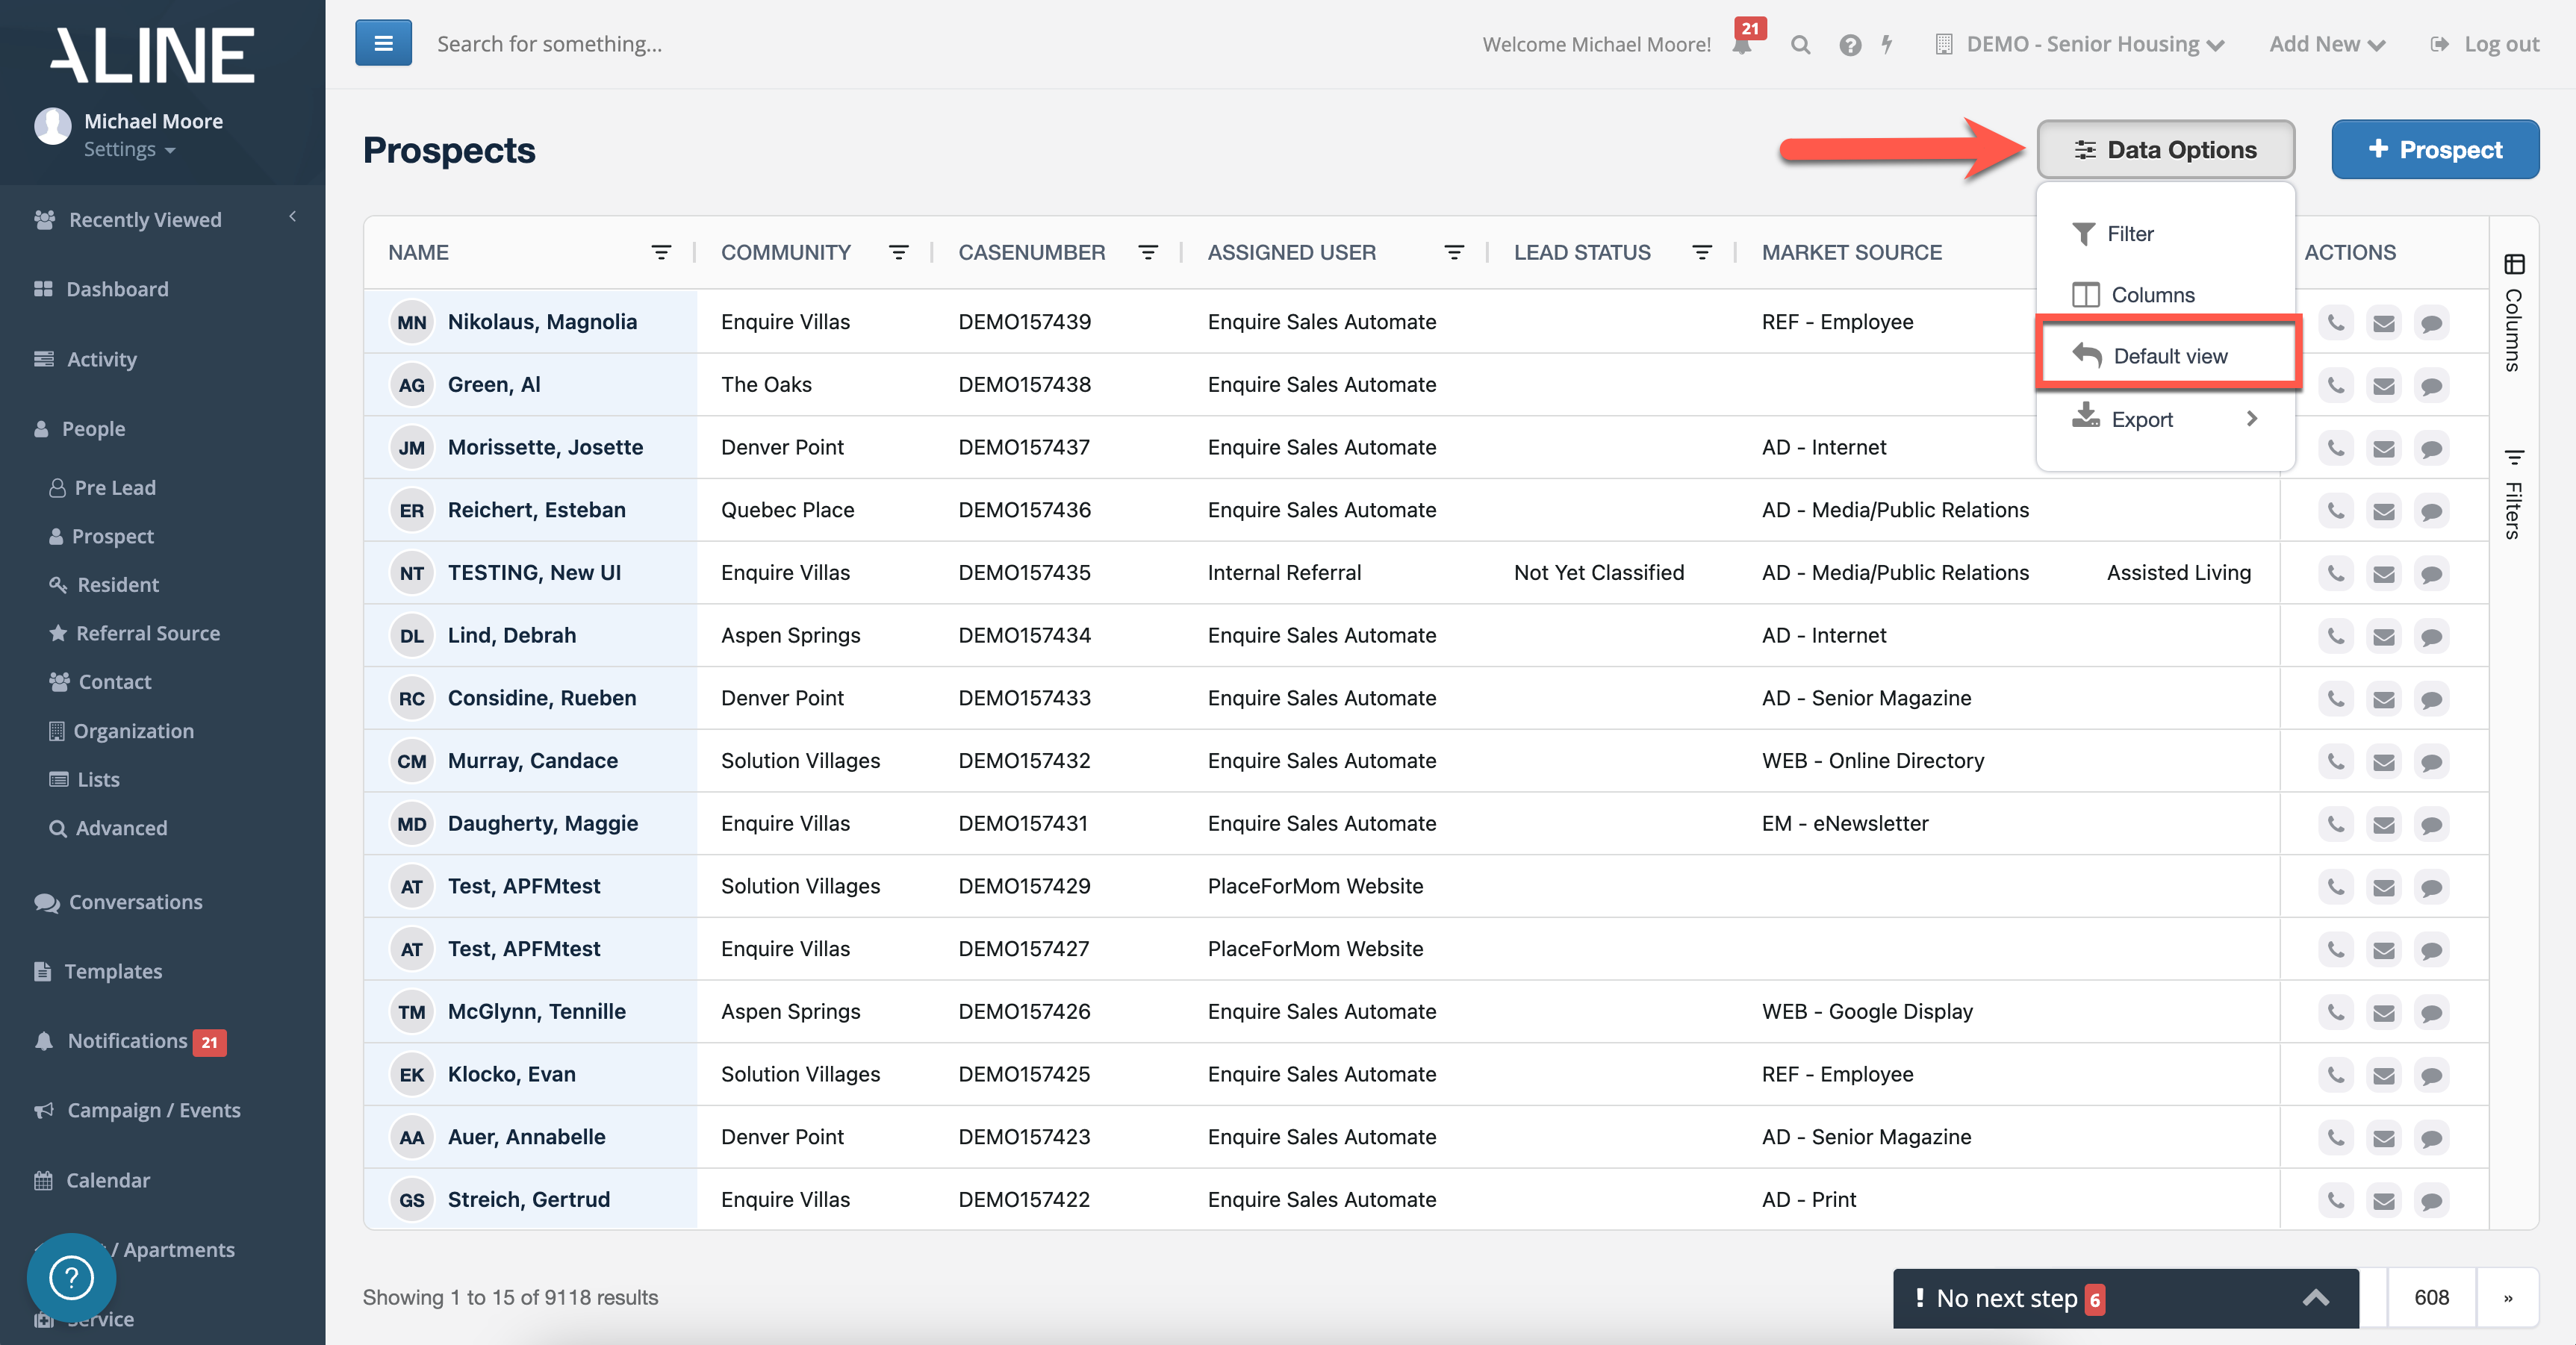Click the magnifying glass search icon
The width and height of the screenshot is (2576, 1345).
point(1800,45)
